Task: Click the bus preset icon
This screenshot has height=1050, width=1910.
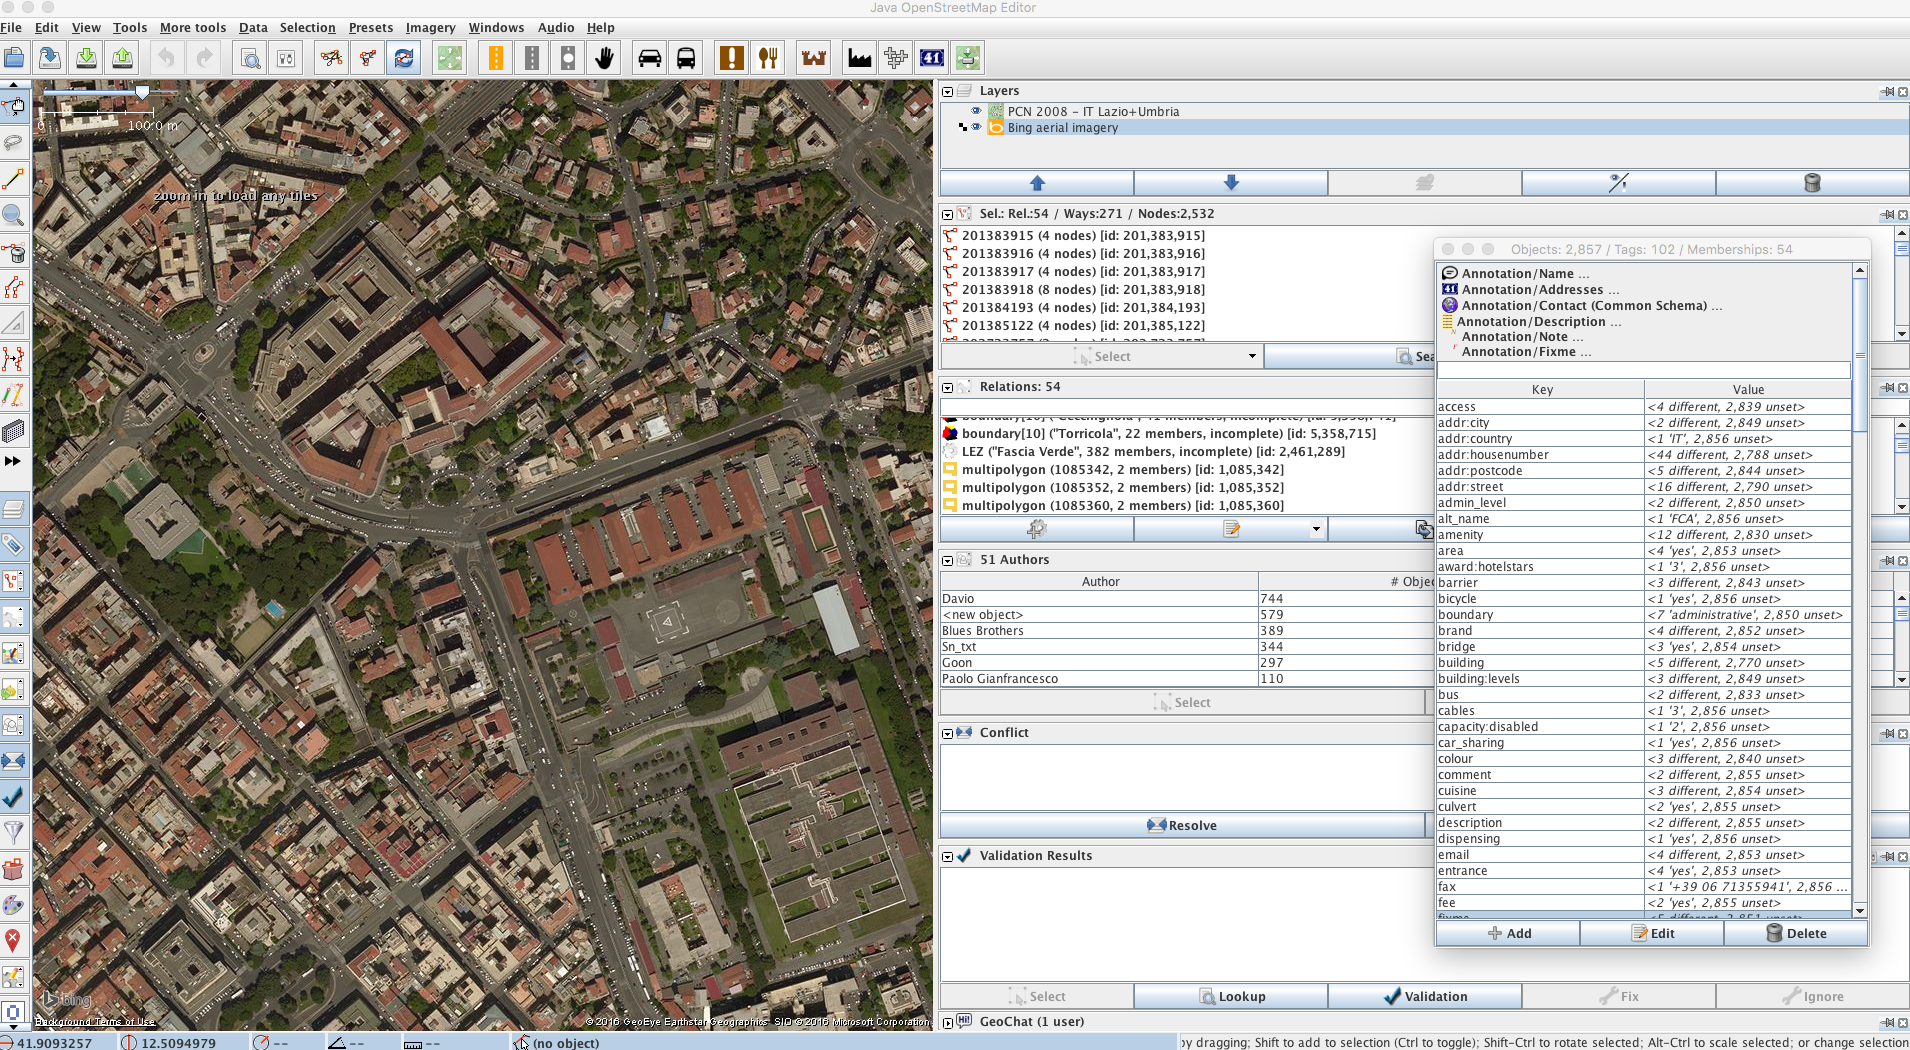Action: (686, 58)
